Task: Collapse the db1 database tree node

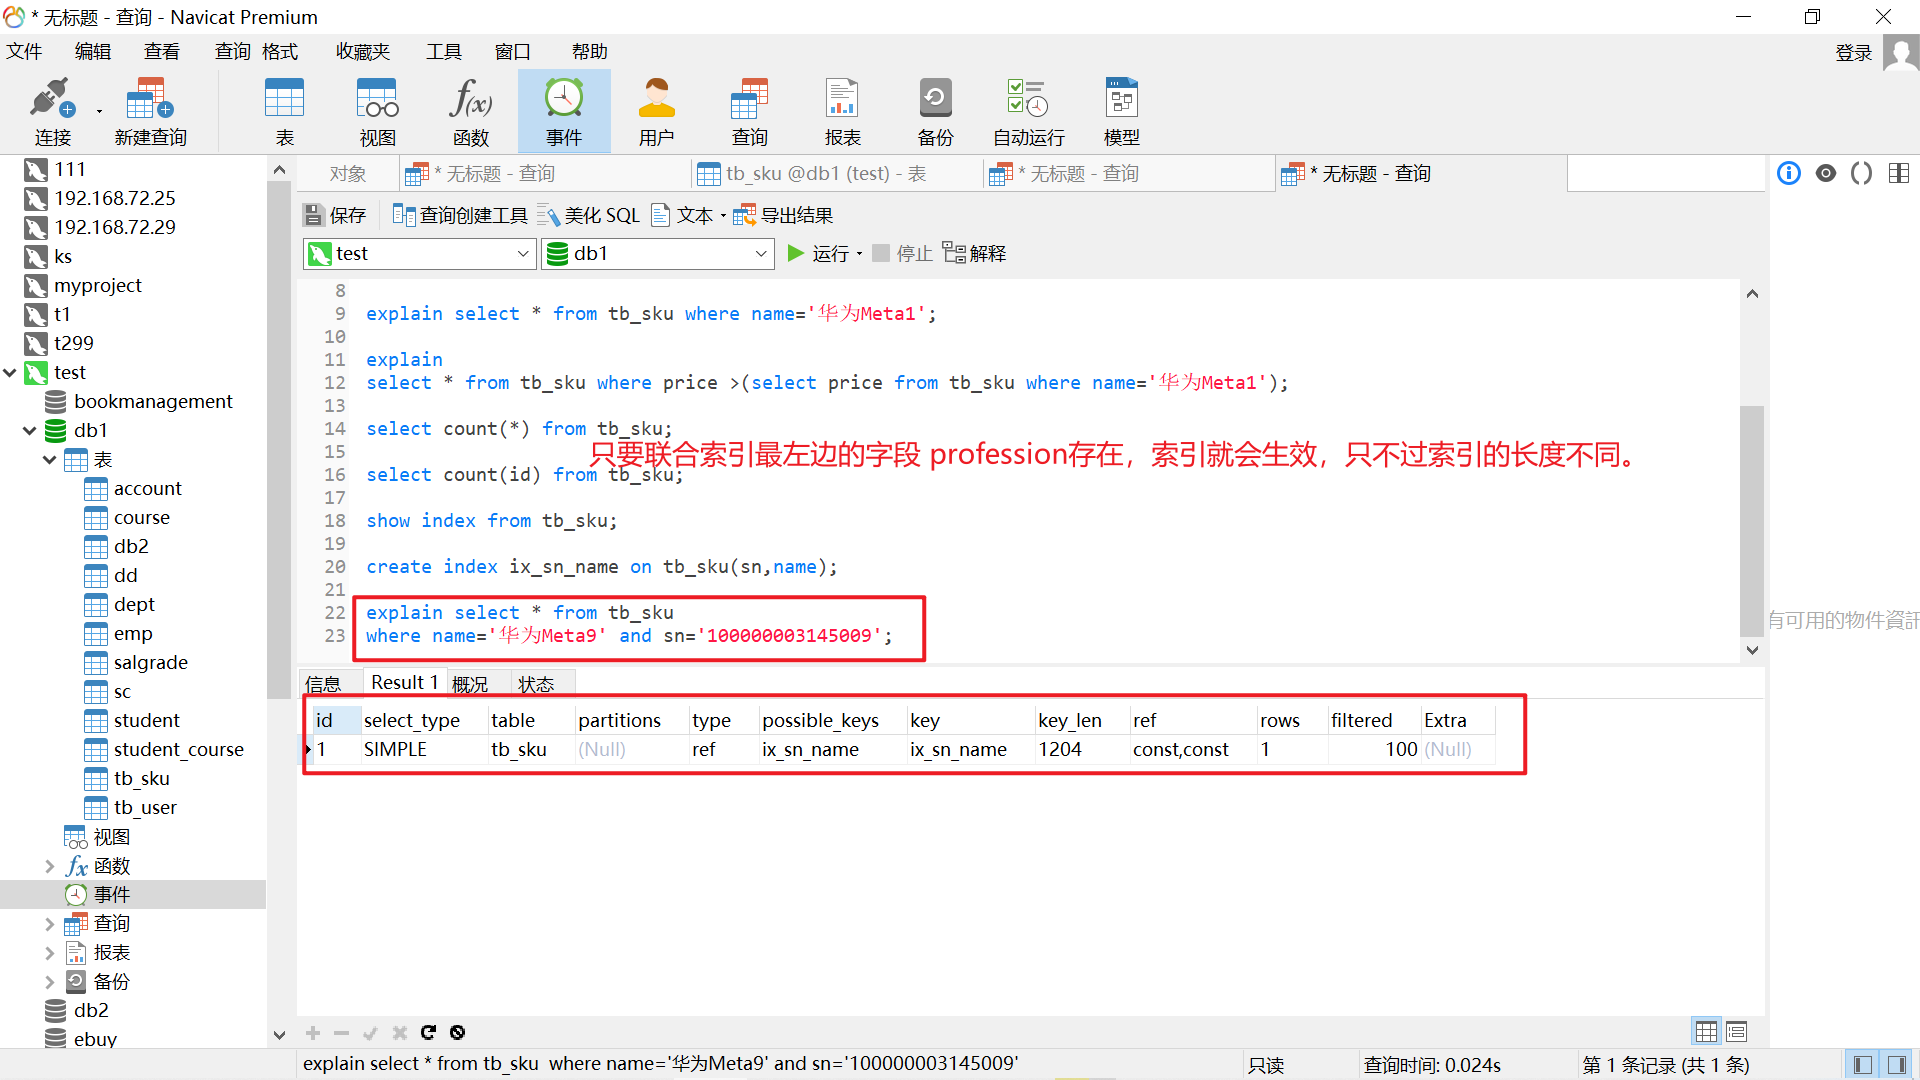Action: click(30, 431)
